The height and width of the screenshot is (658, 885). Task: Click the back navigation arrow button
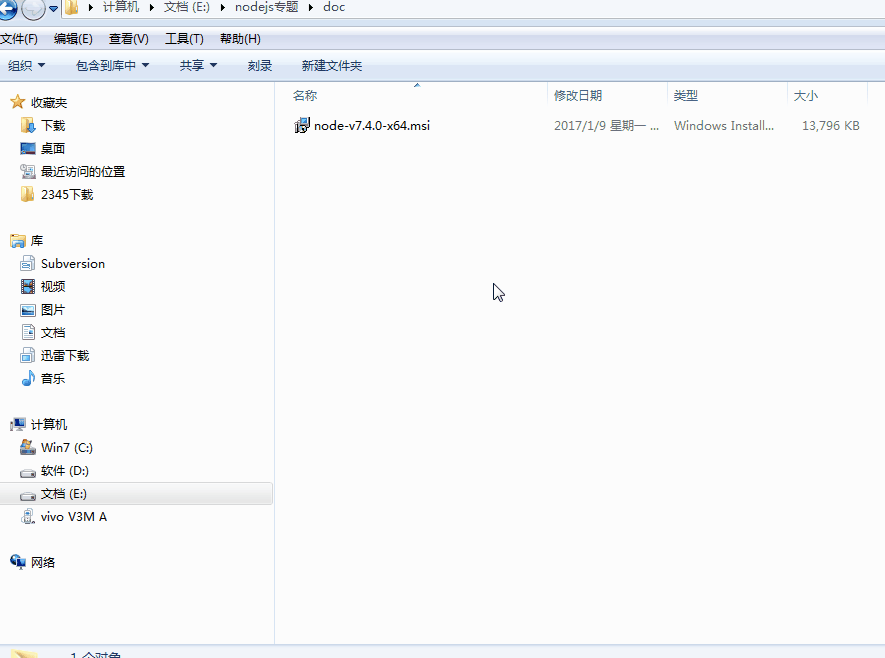(7, 9)
